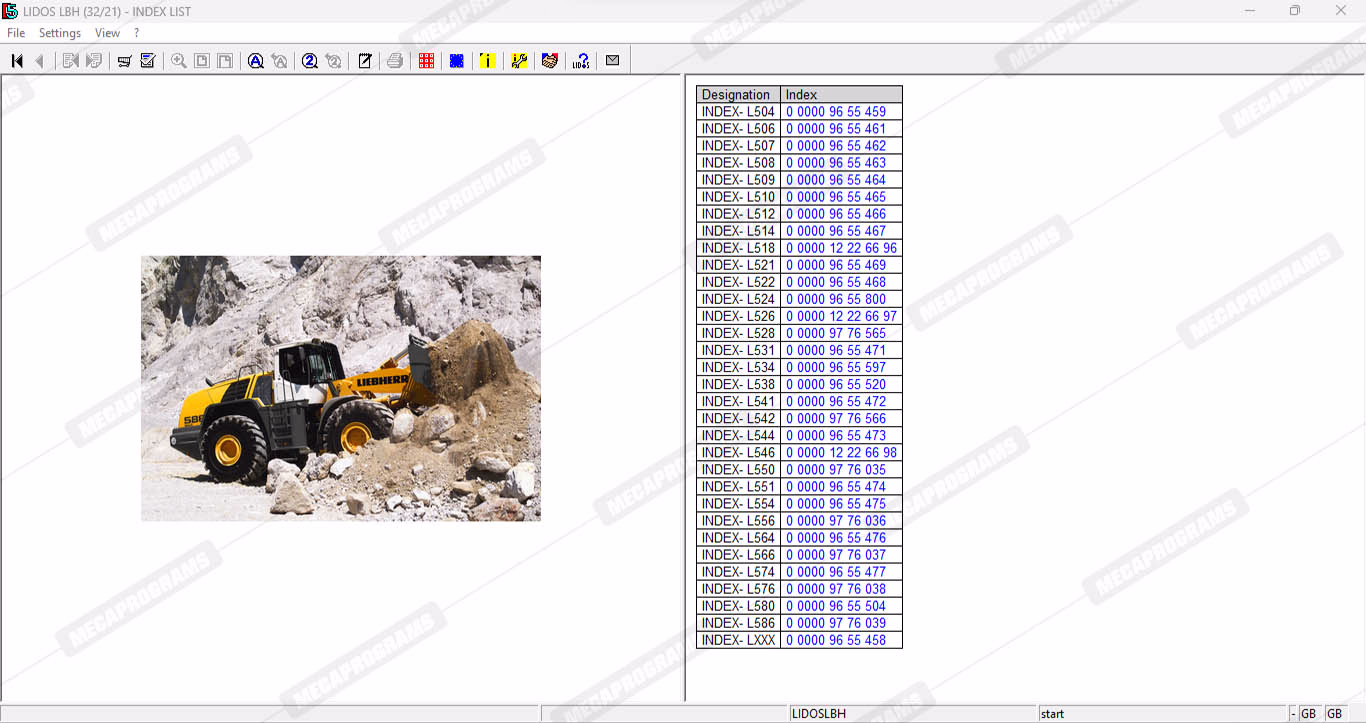Open index link 0 0000 97 76 565

tap(836, 333)
